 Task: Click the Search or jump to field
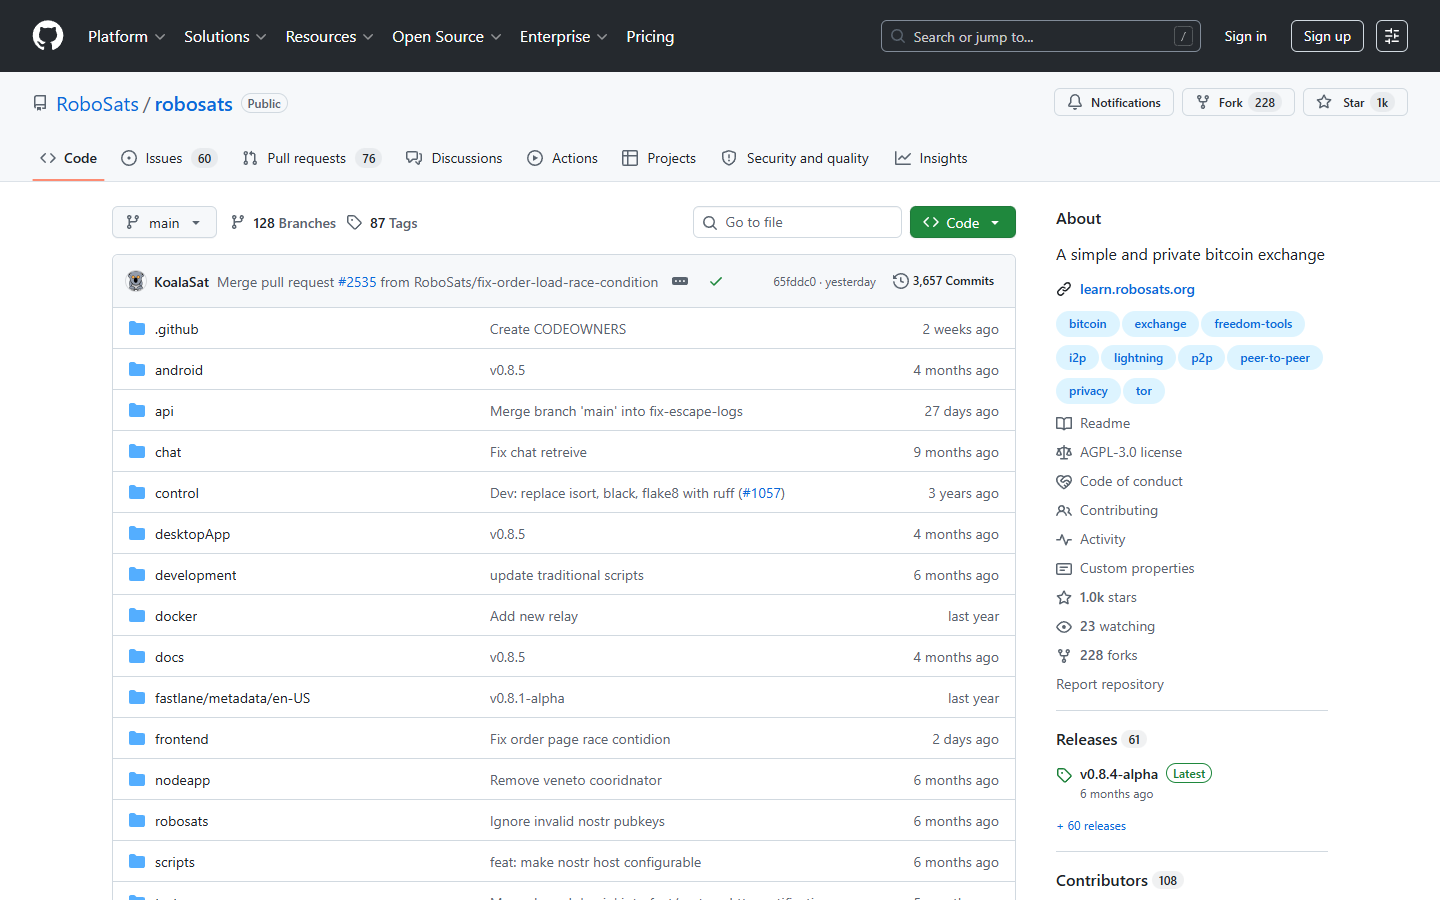click(x=1040, y=36)
